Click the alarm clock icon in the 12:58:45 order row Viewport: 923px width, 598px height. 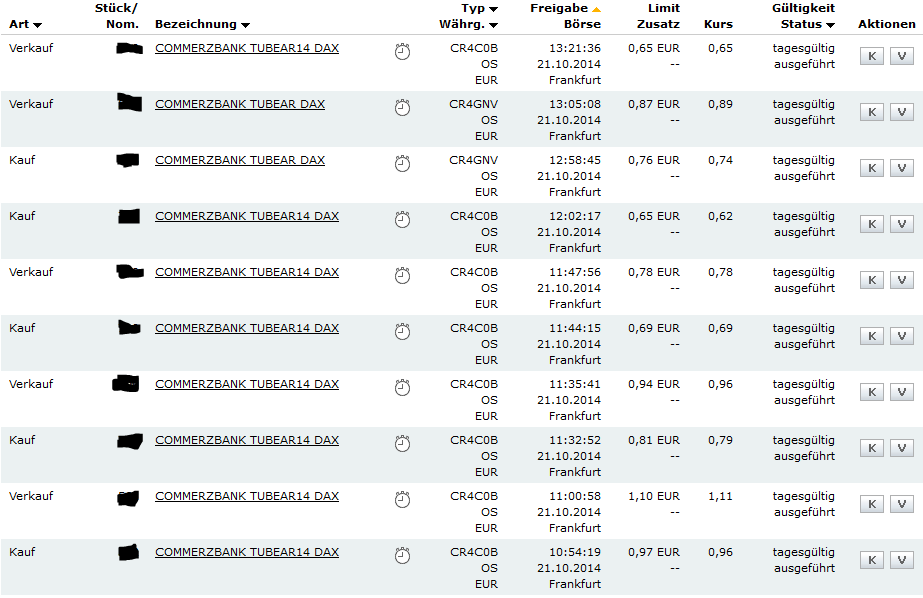pos(402,164)
